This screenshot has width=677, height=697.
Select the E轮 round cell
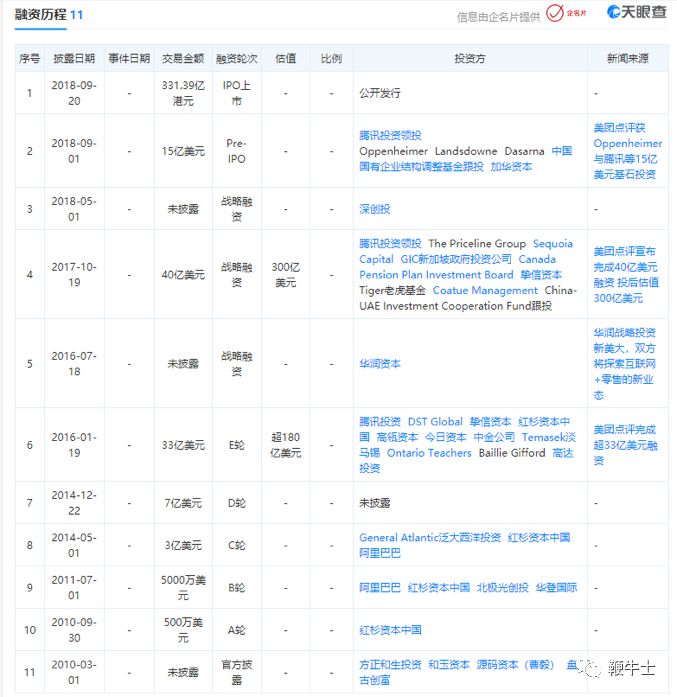click(x=236, y=445)
